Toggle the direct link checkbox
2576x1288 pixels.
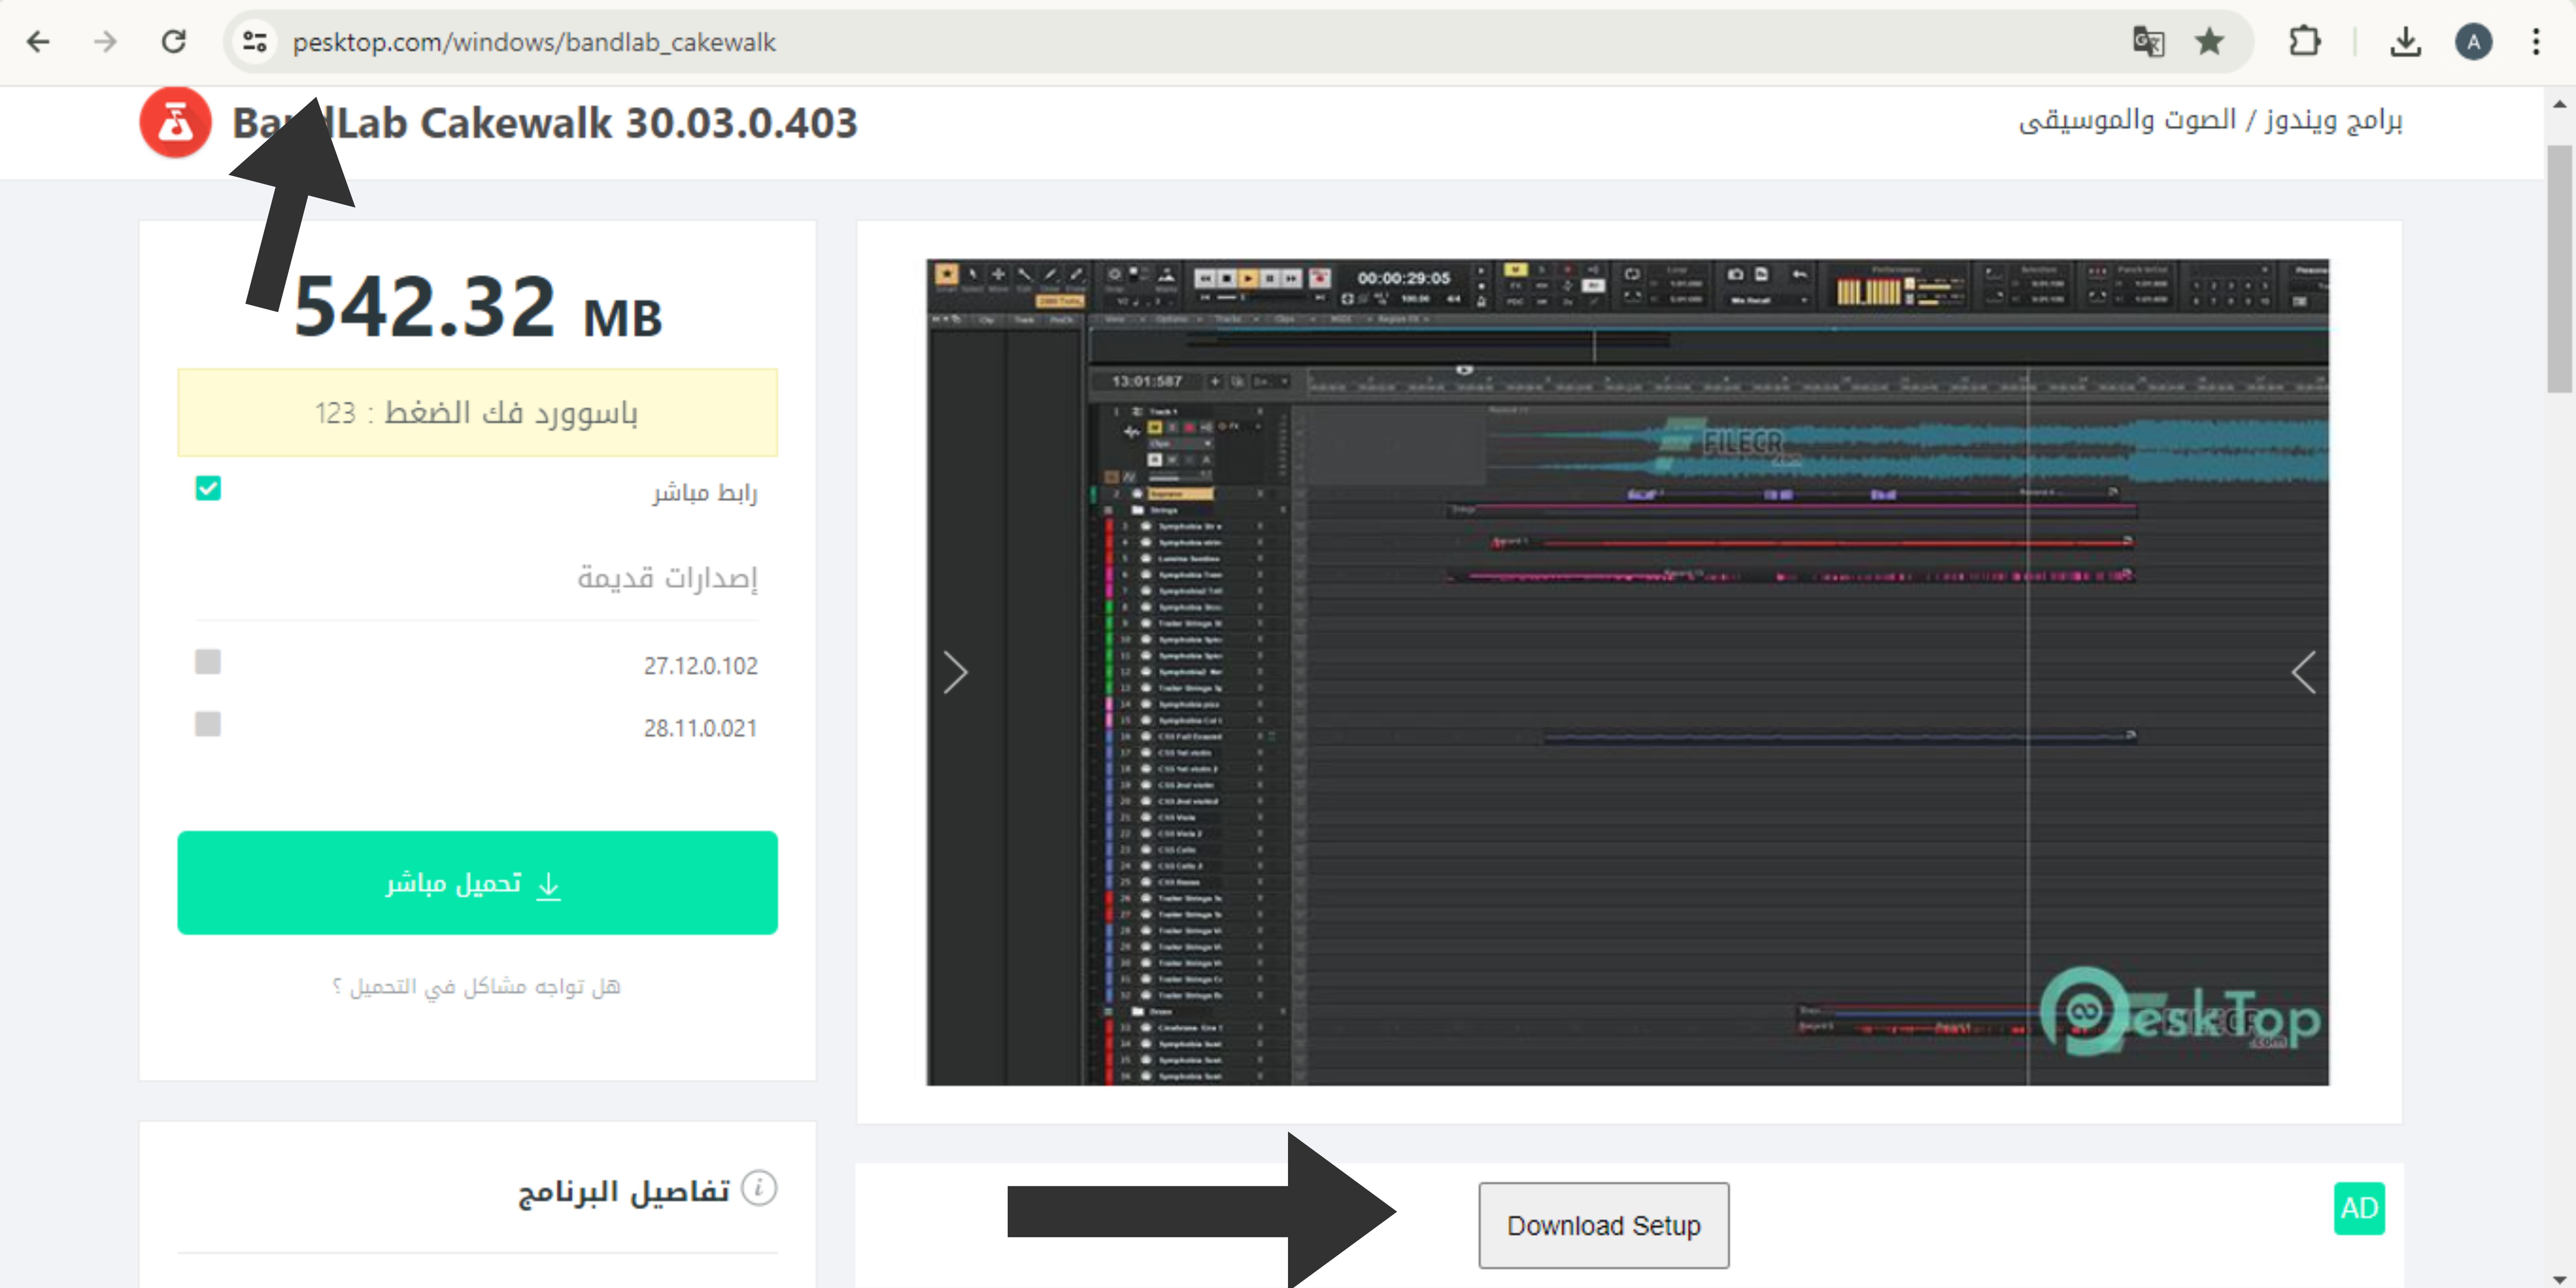coord(208,488)
